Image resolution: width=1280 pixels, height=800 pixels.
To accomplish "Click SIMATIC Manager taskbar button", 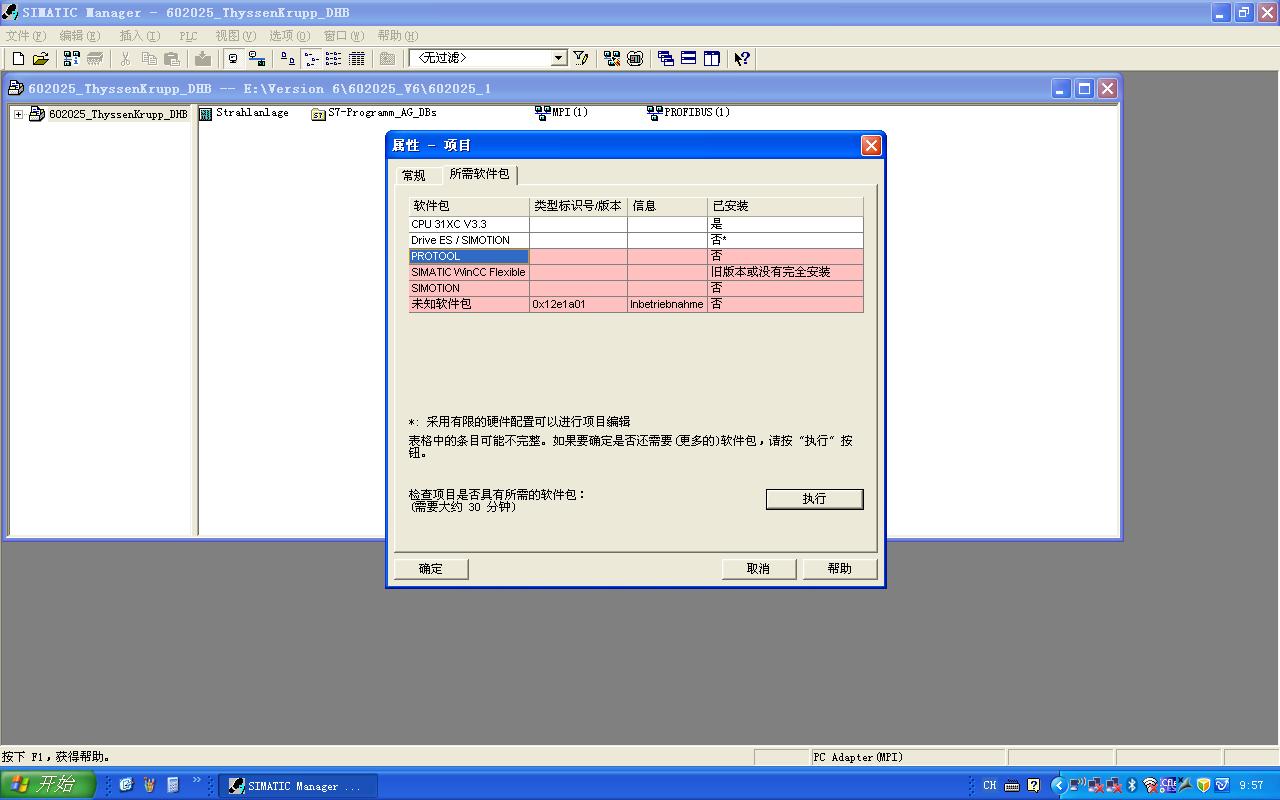I will (298, 786).
